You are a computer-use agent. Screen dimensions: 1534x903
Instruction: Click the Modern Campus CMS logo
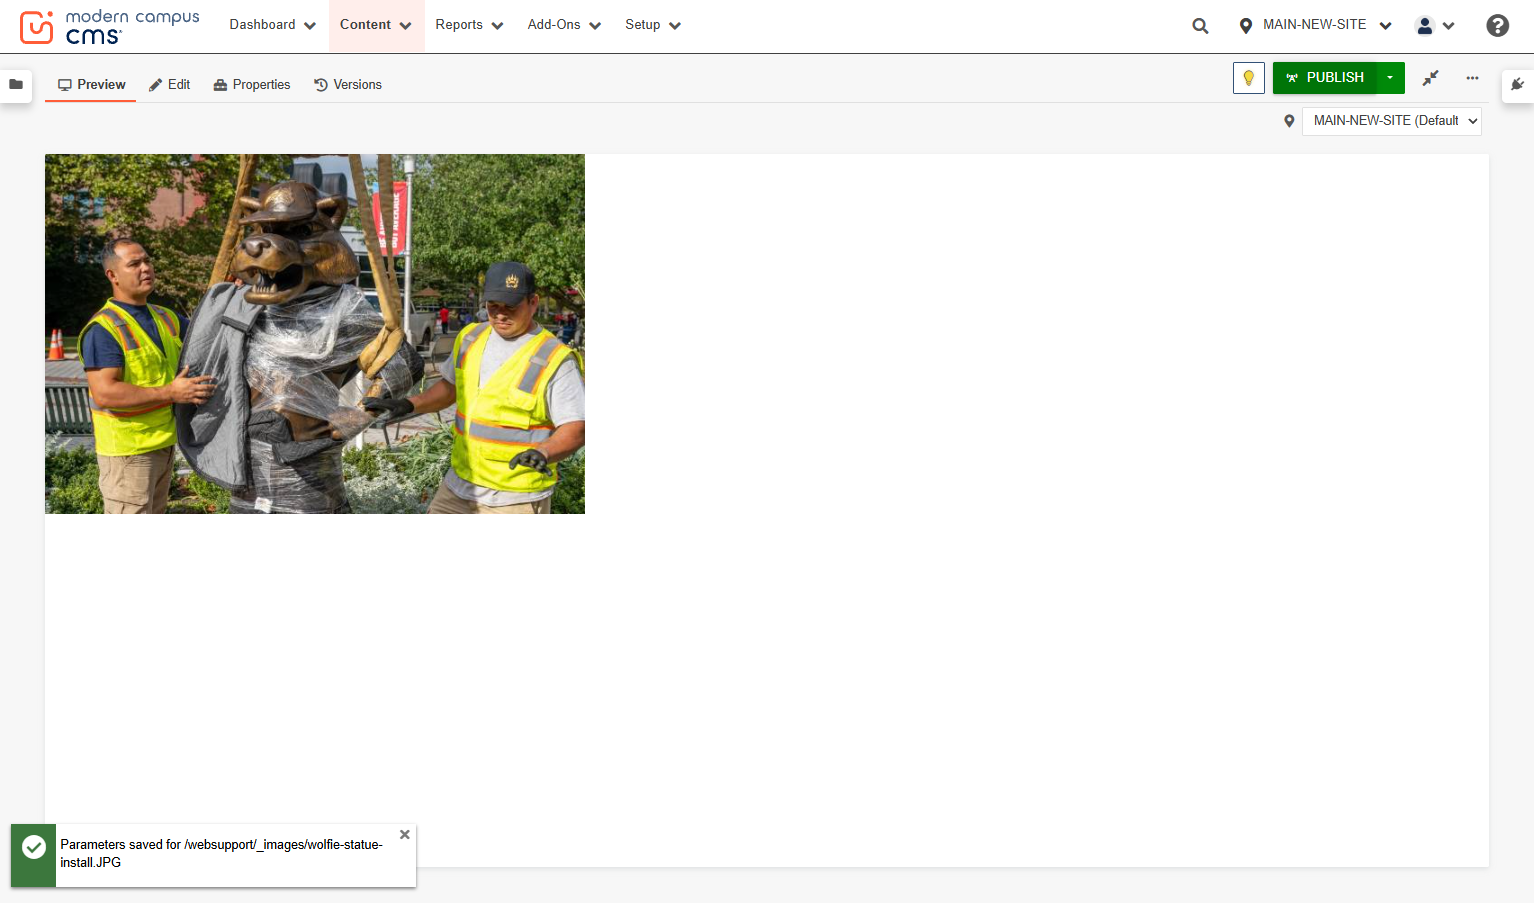pyautogui.click(x=110, y=26)
